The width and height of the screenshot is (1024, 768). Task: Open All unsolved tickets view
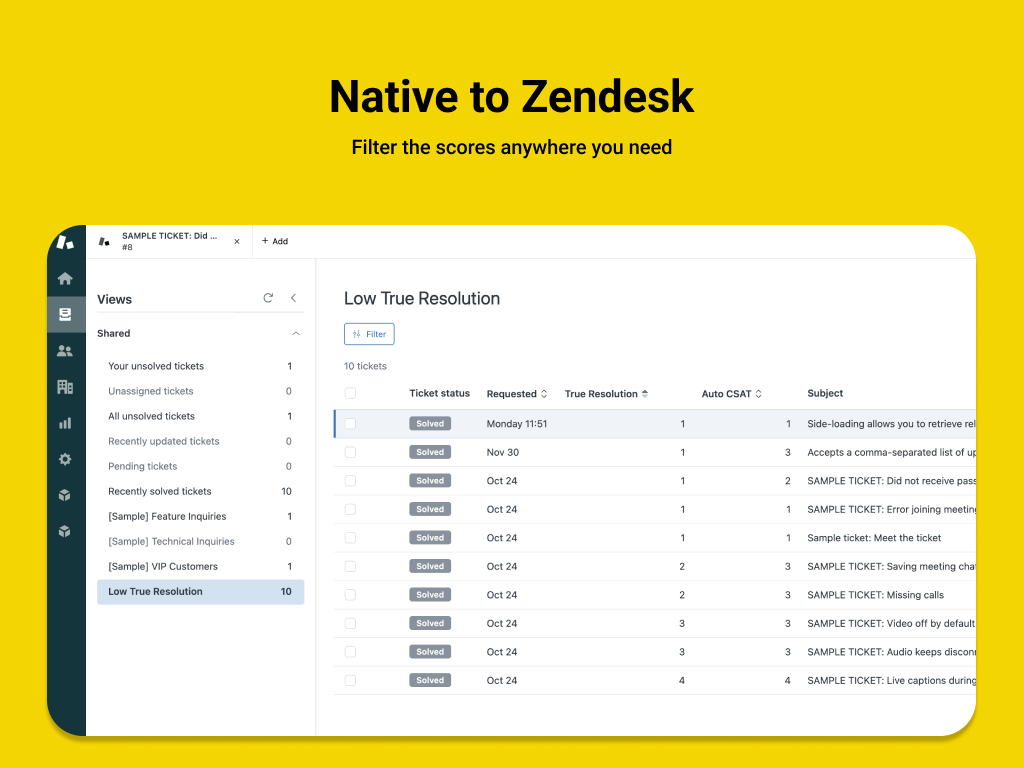[x=200, y=416]
